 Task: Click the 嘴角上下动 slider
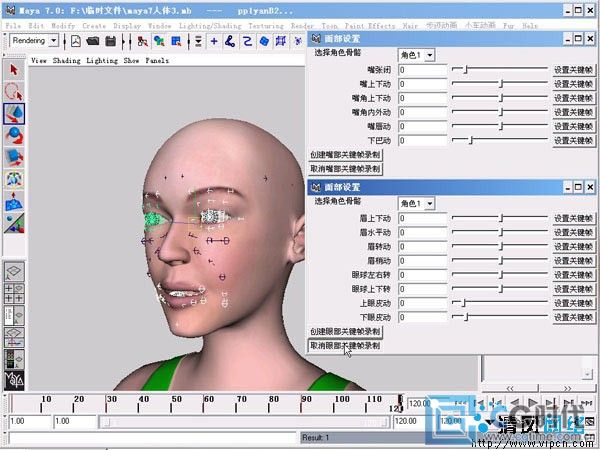tap(500, 98)
